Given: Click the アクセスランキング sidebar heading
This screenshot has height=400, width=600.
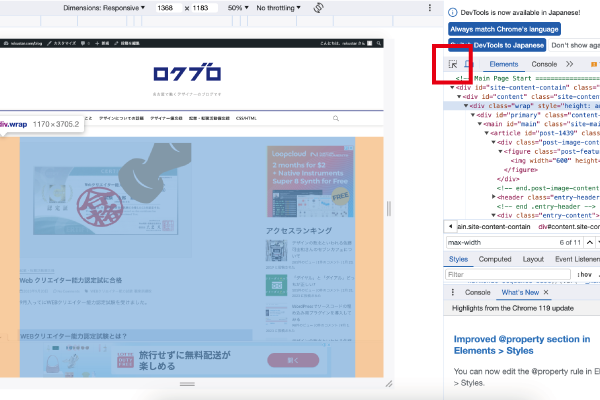Looking at the screenshot, I should click(x=299, y=231).
